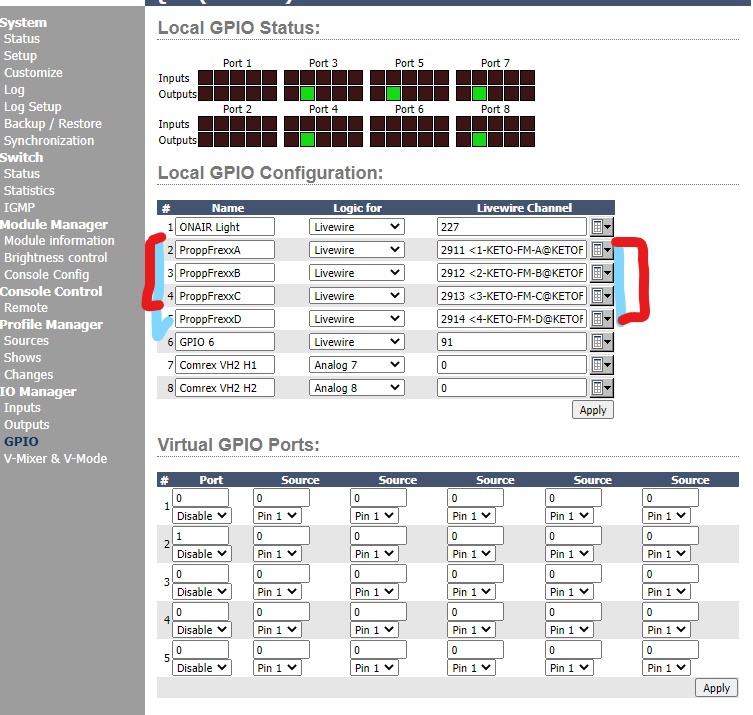The image size is (753, 715).
Task: Open Logic for dropdown showing Analog 7
Action: pyautogui.click(x=356, y=365)
